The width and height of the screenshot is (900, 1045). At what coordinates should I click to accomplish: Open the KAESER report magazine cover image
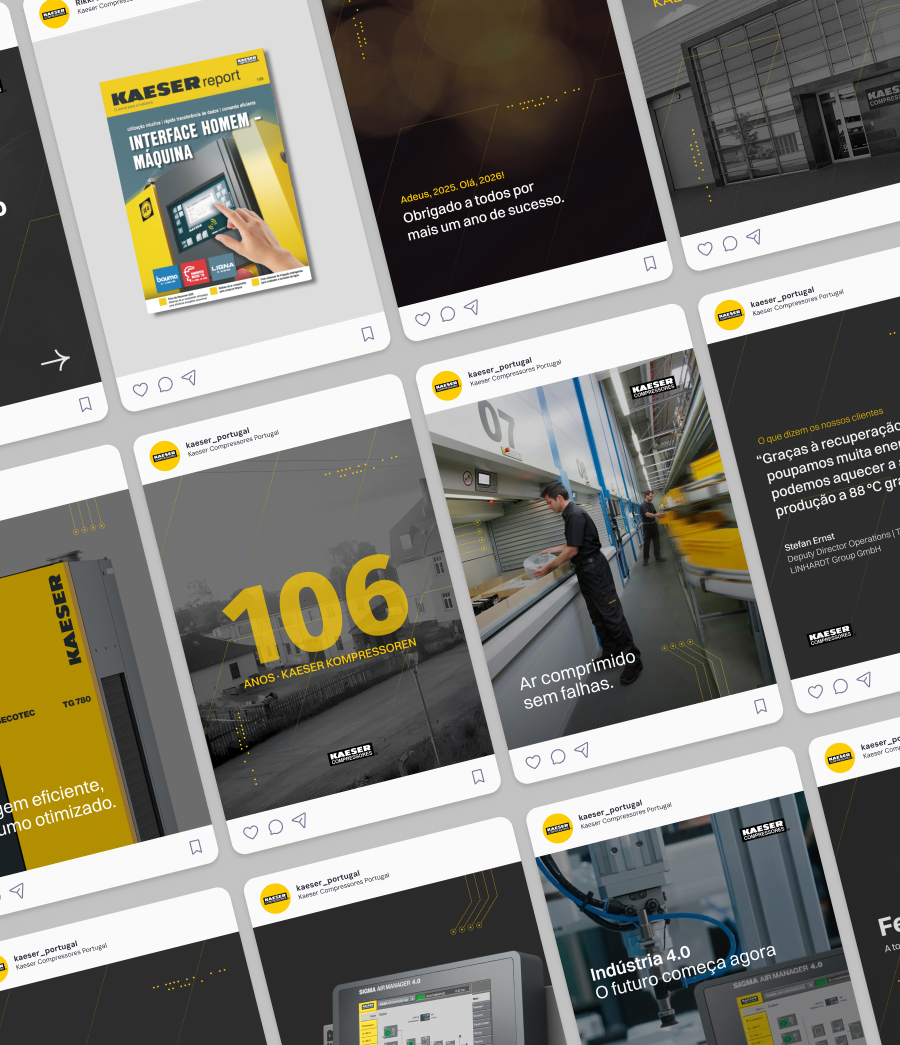point(206,180)
